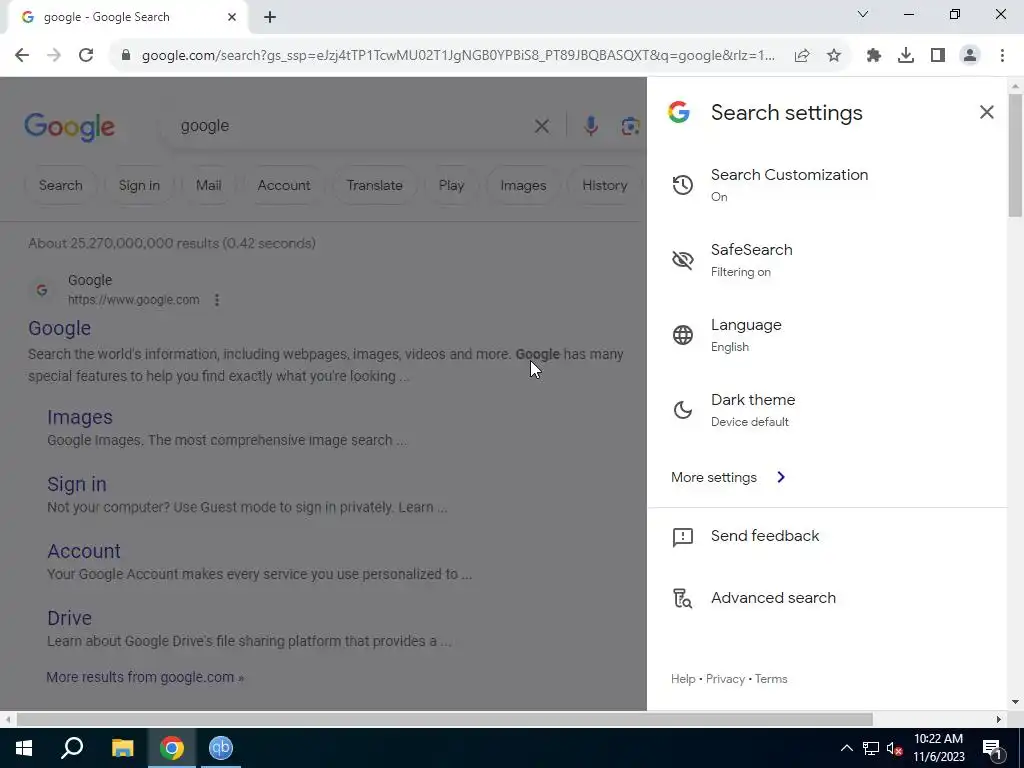This screenshot has height=768, width=1024.
Task: Click the Terms link
Action: 771,679
